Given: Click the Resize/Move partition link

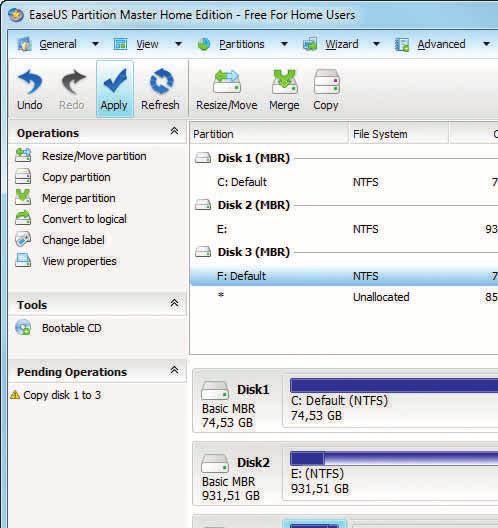Looking at the screenshot, I should click(x=94, y=156).
